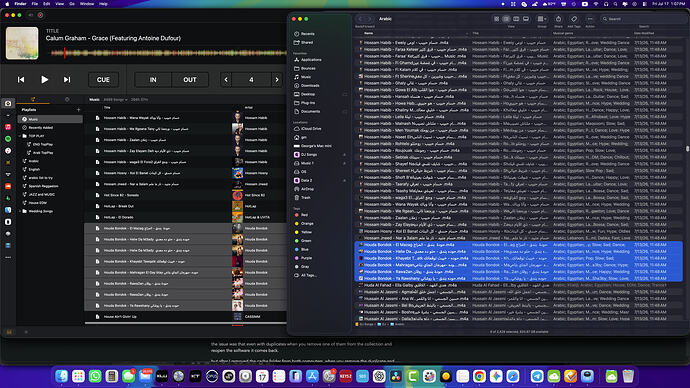Add a new playlist with plus icon

[x=78, y=110]
